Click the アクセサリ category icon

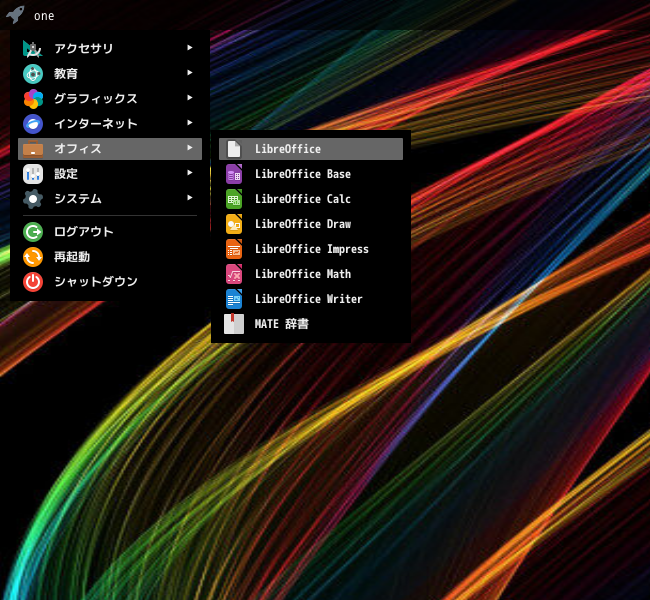pos(33,49)
